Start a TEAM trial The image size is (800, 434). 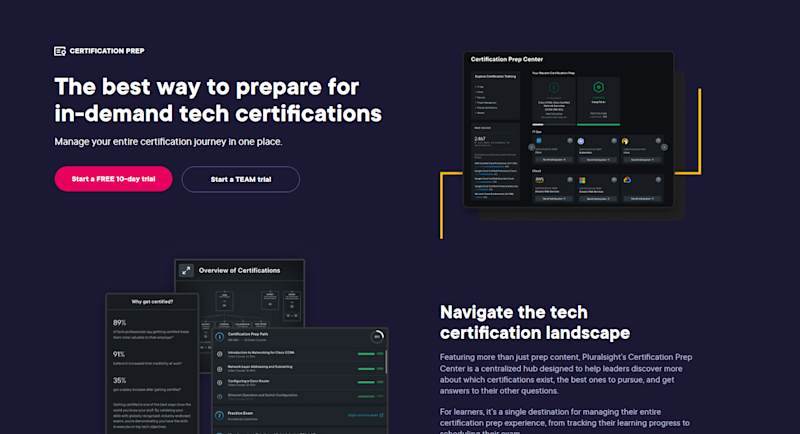(x=241, y=180)
